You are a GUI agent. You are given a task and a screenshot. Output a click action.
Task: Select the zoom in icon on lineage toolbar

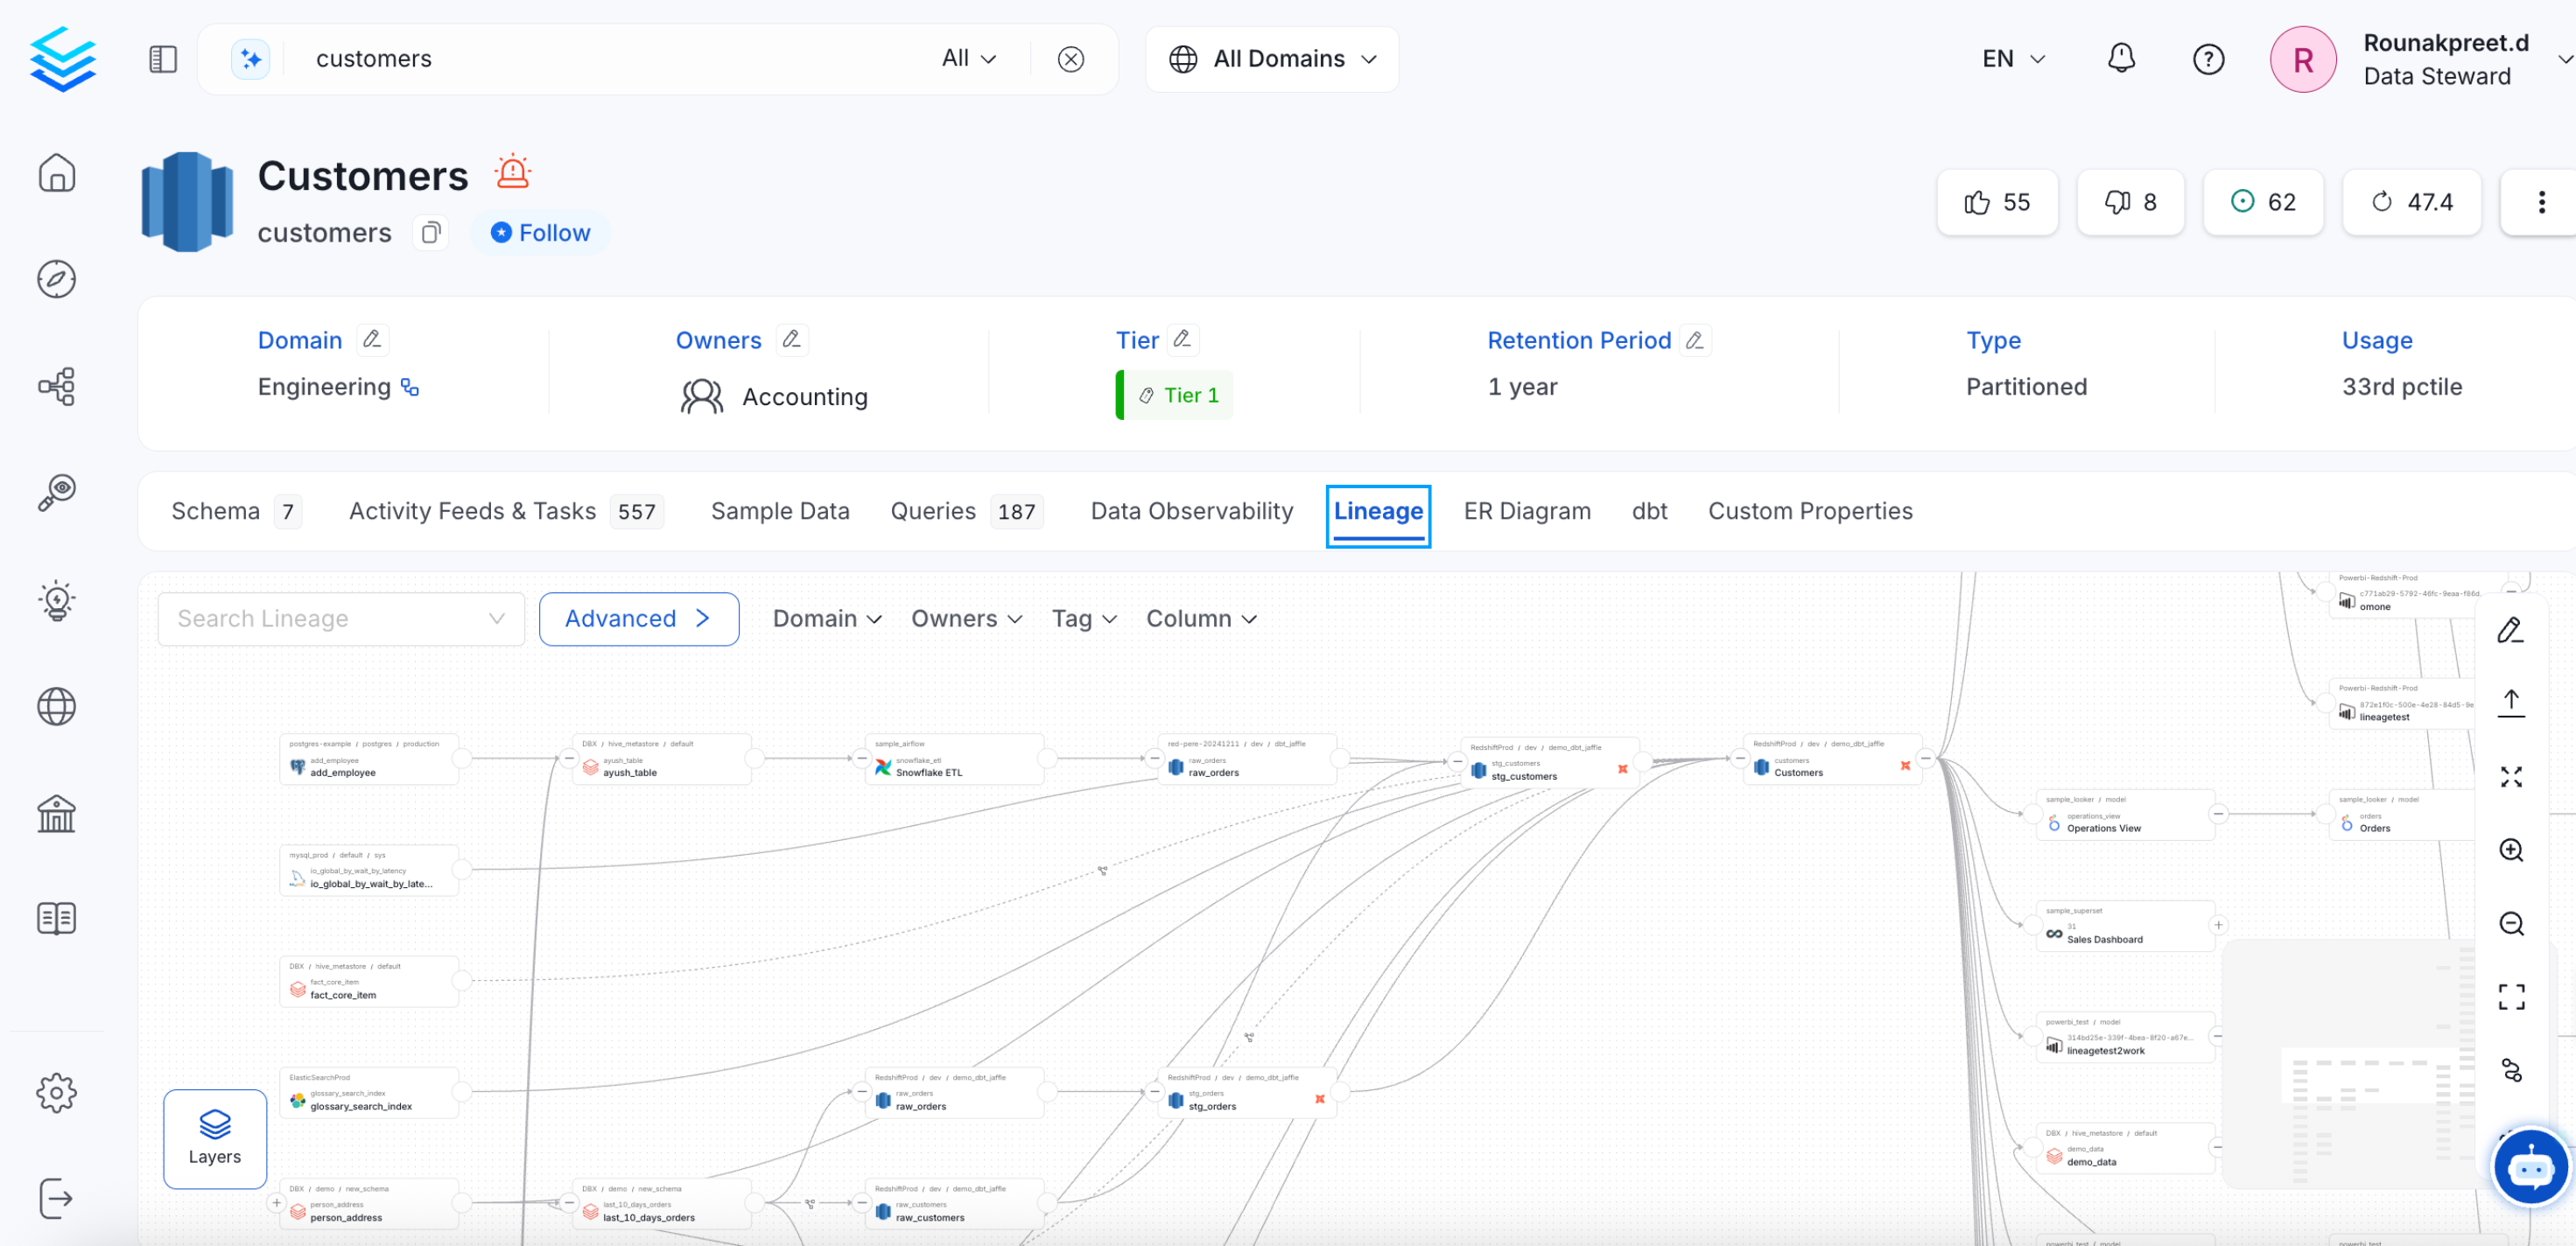tap(2511, 850)
